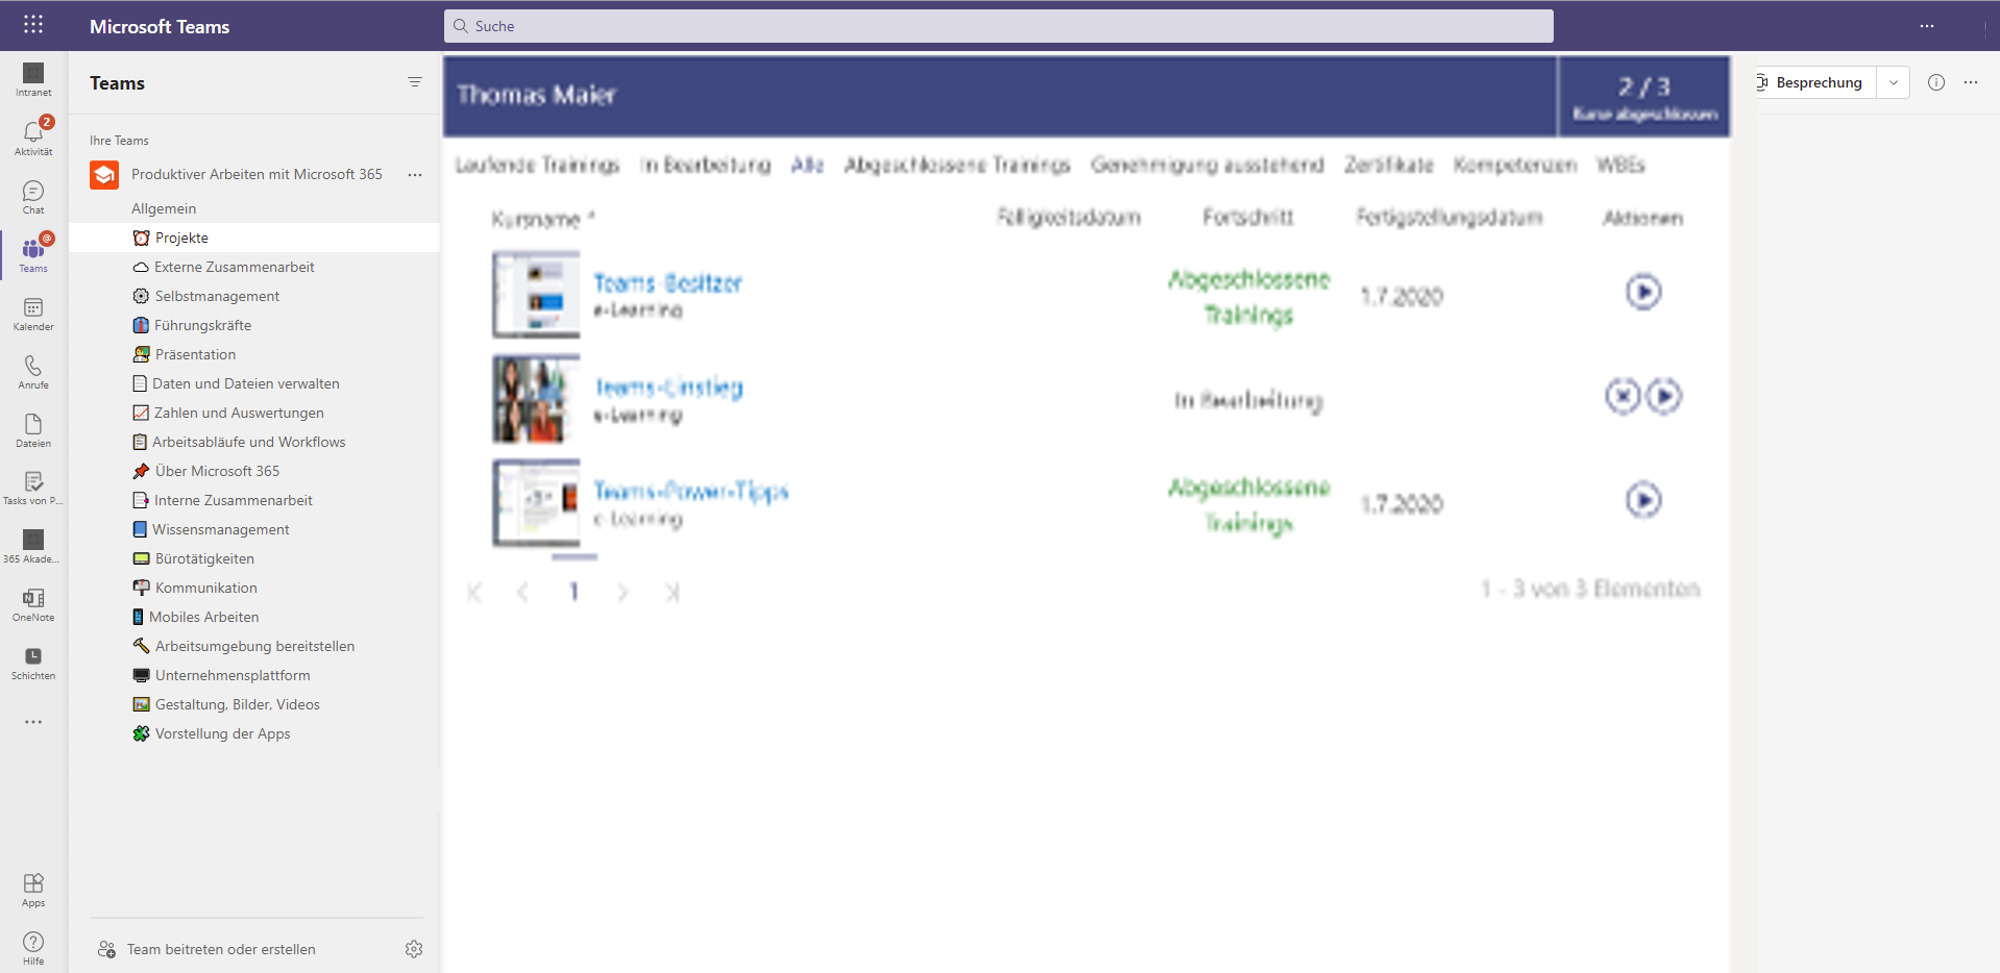Image resolution: width=2000 pixels, height=973 pixels.
Task: Switch to Abgeschlossene Trainings tab
Action: (957, 164)
